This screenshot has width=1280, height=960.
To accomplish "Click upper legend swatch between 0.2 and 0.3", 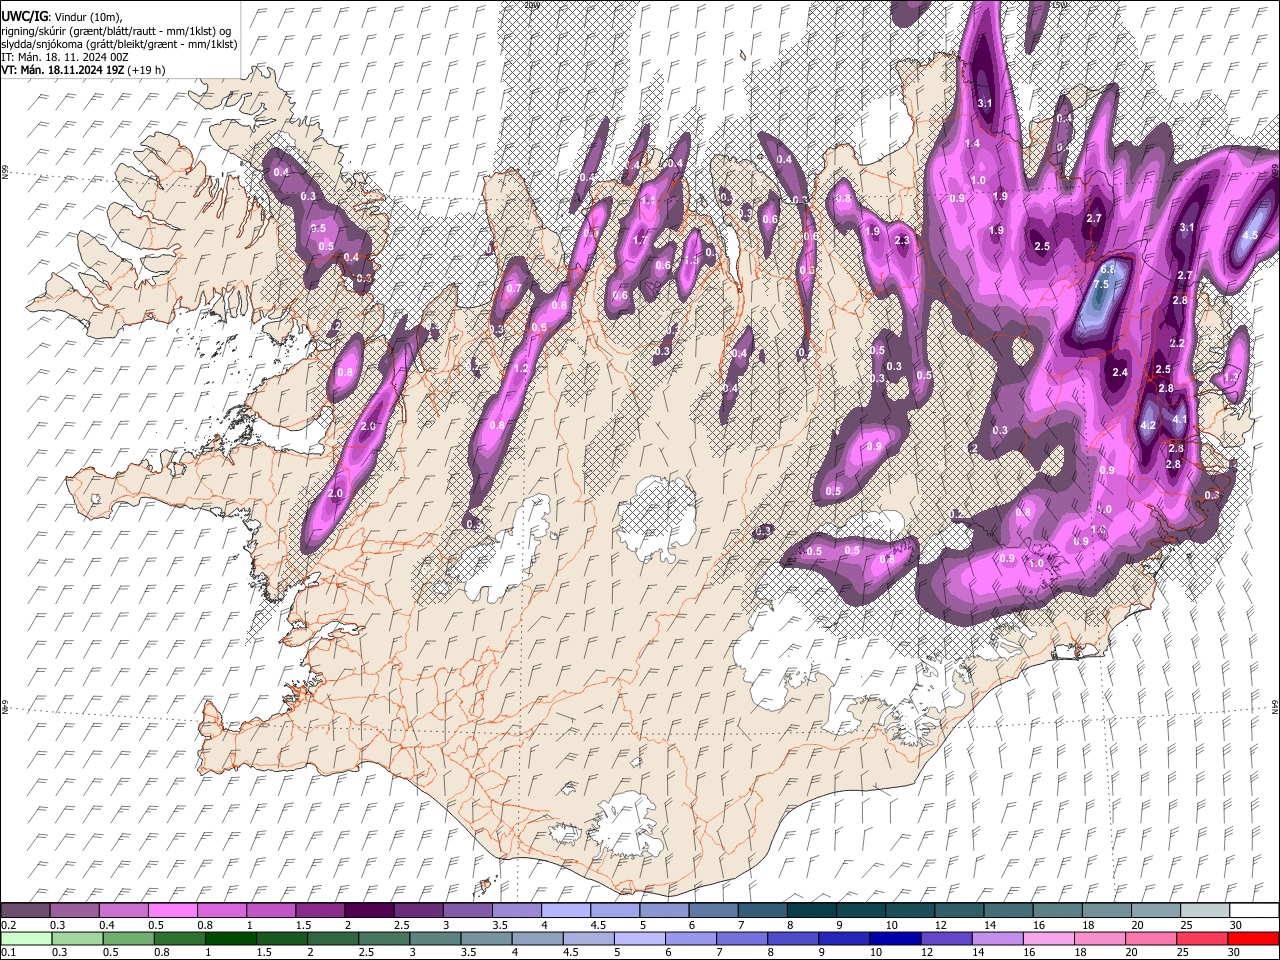I will coord(25,910).
